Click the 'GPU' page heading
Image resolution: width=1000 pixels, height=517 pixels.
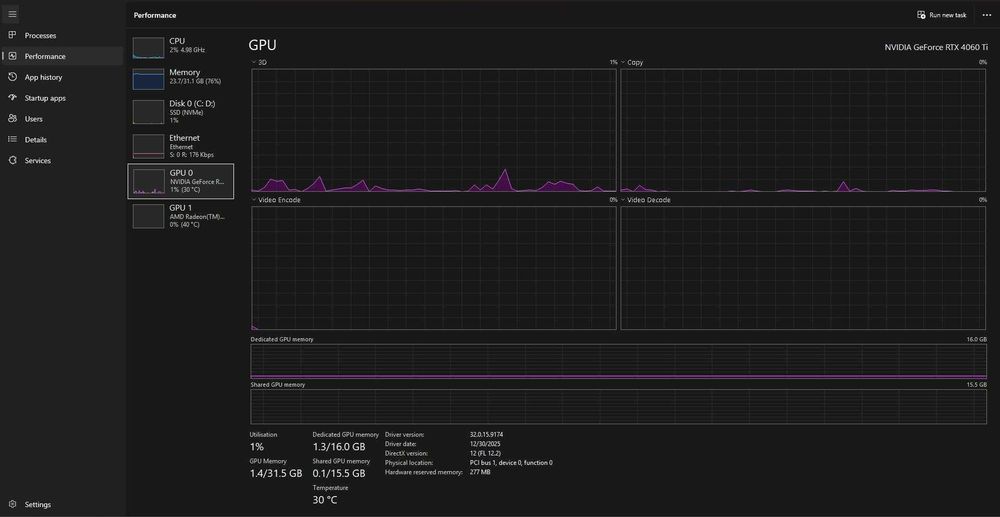point(262,45)
